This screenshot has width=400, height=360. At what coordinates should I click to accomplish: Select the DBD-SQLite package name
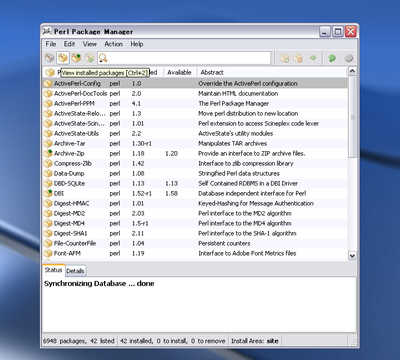pyautogui.click(x=69, y=183)
